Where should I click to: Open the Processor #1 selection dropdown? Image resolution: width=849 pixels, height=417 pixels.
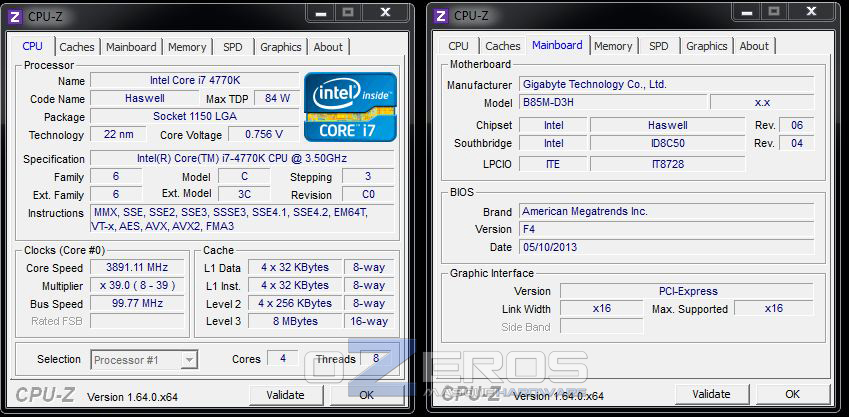pos(144,360)
